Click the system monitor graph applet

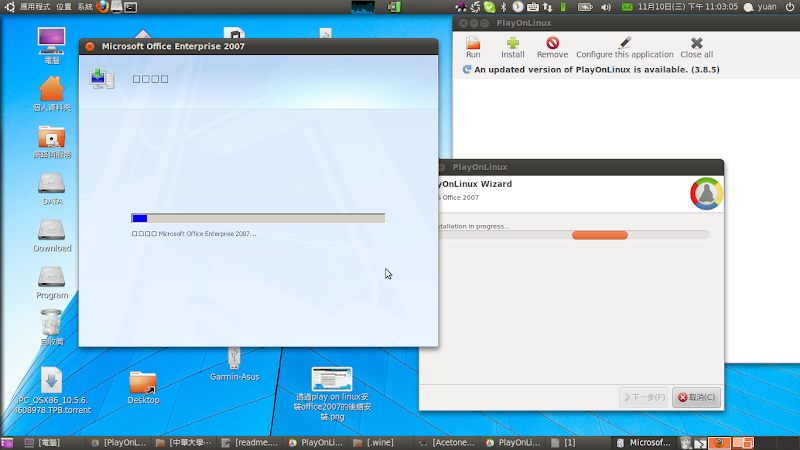click(x=363, y=7)
